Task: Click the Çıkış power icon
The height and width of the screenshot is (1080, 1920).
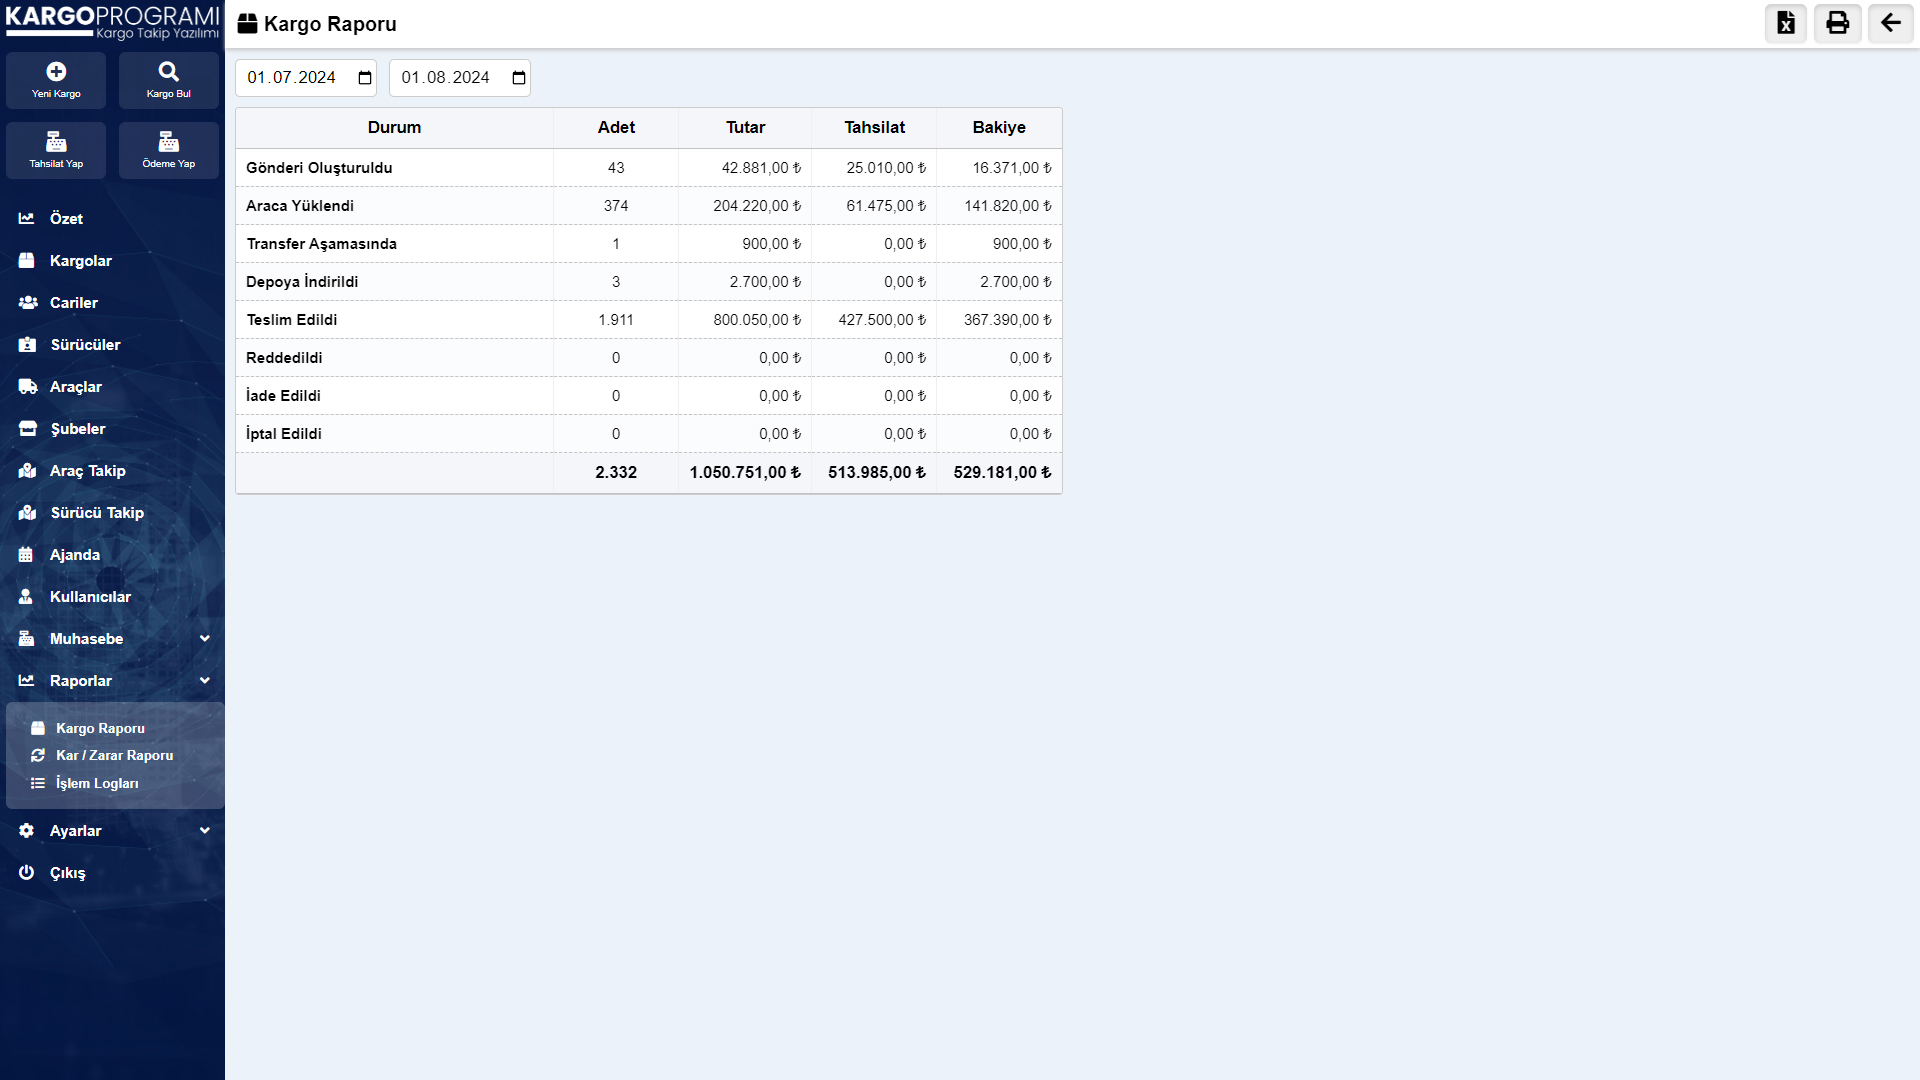Action: pos(27,872)
